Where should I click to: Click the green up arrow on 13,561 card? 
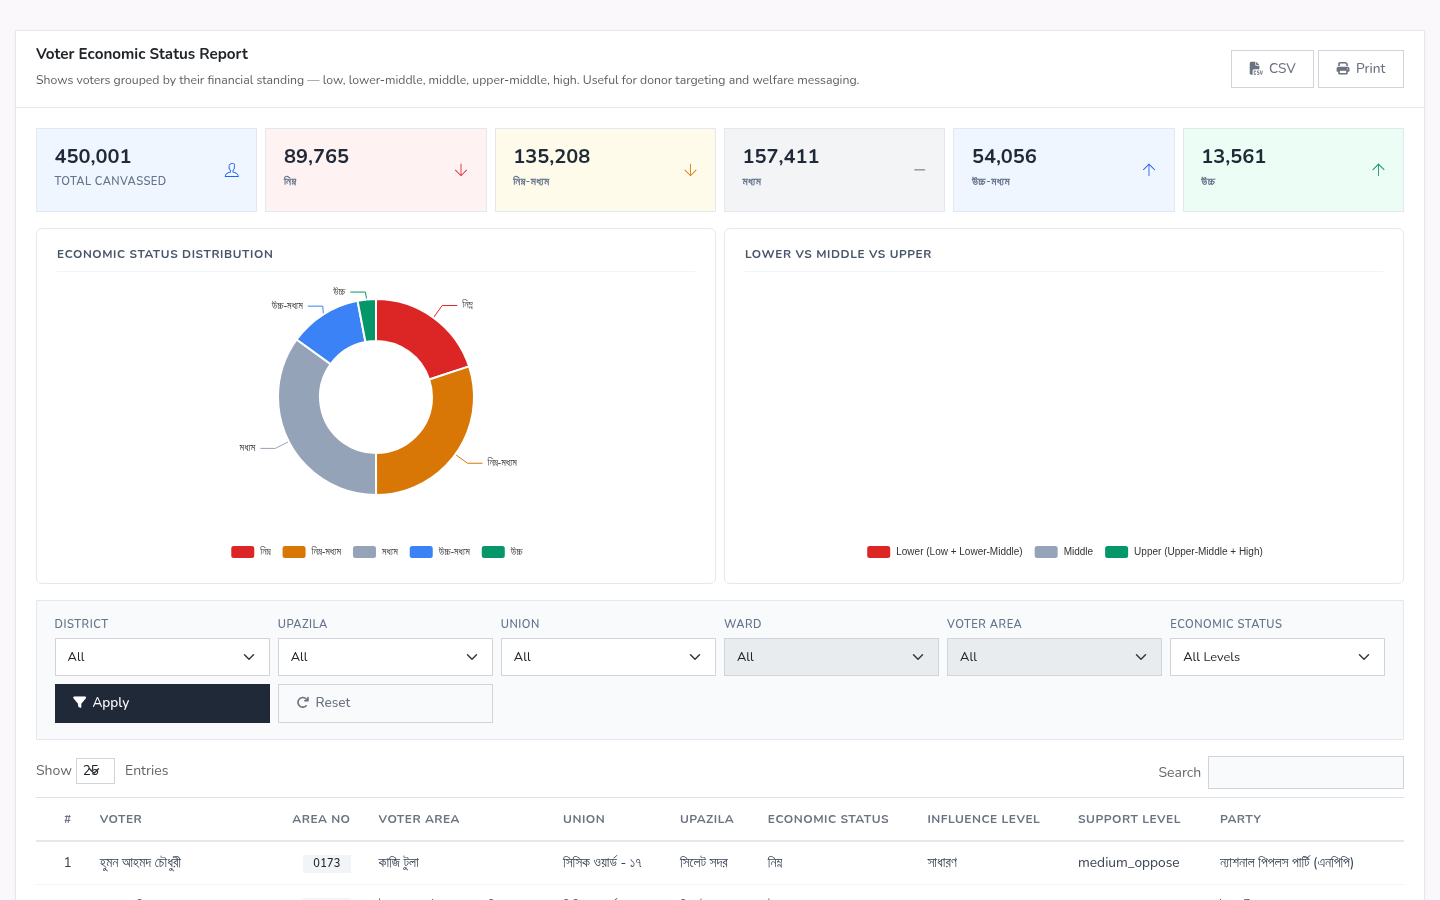(1378, 170)
